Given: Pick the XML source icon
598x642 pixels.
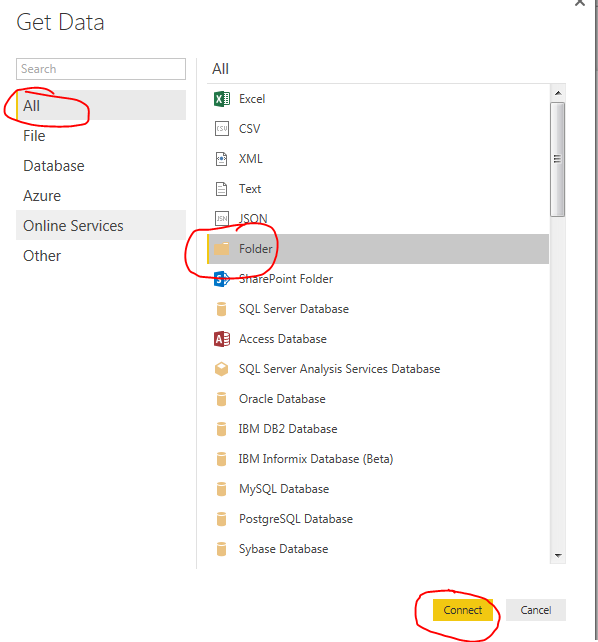Looking at the screenshot, I should tap(221, 158).
